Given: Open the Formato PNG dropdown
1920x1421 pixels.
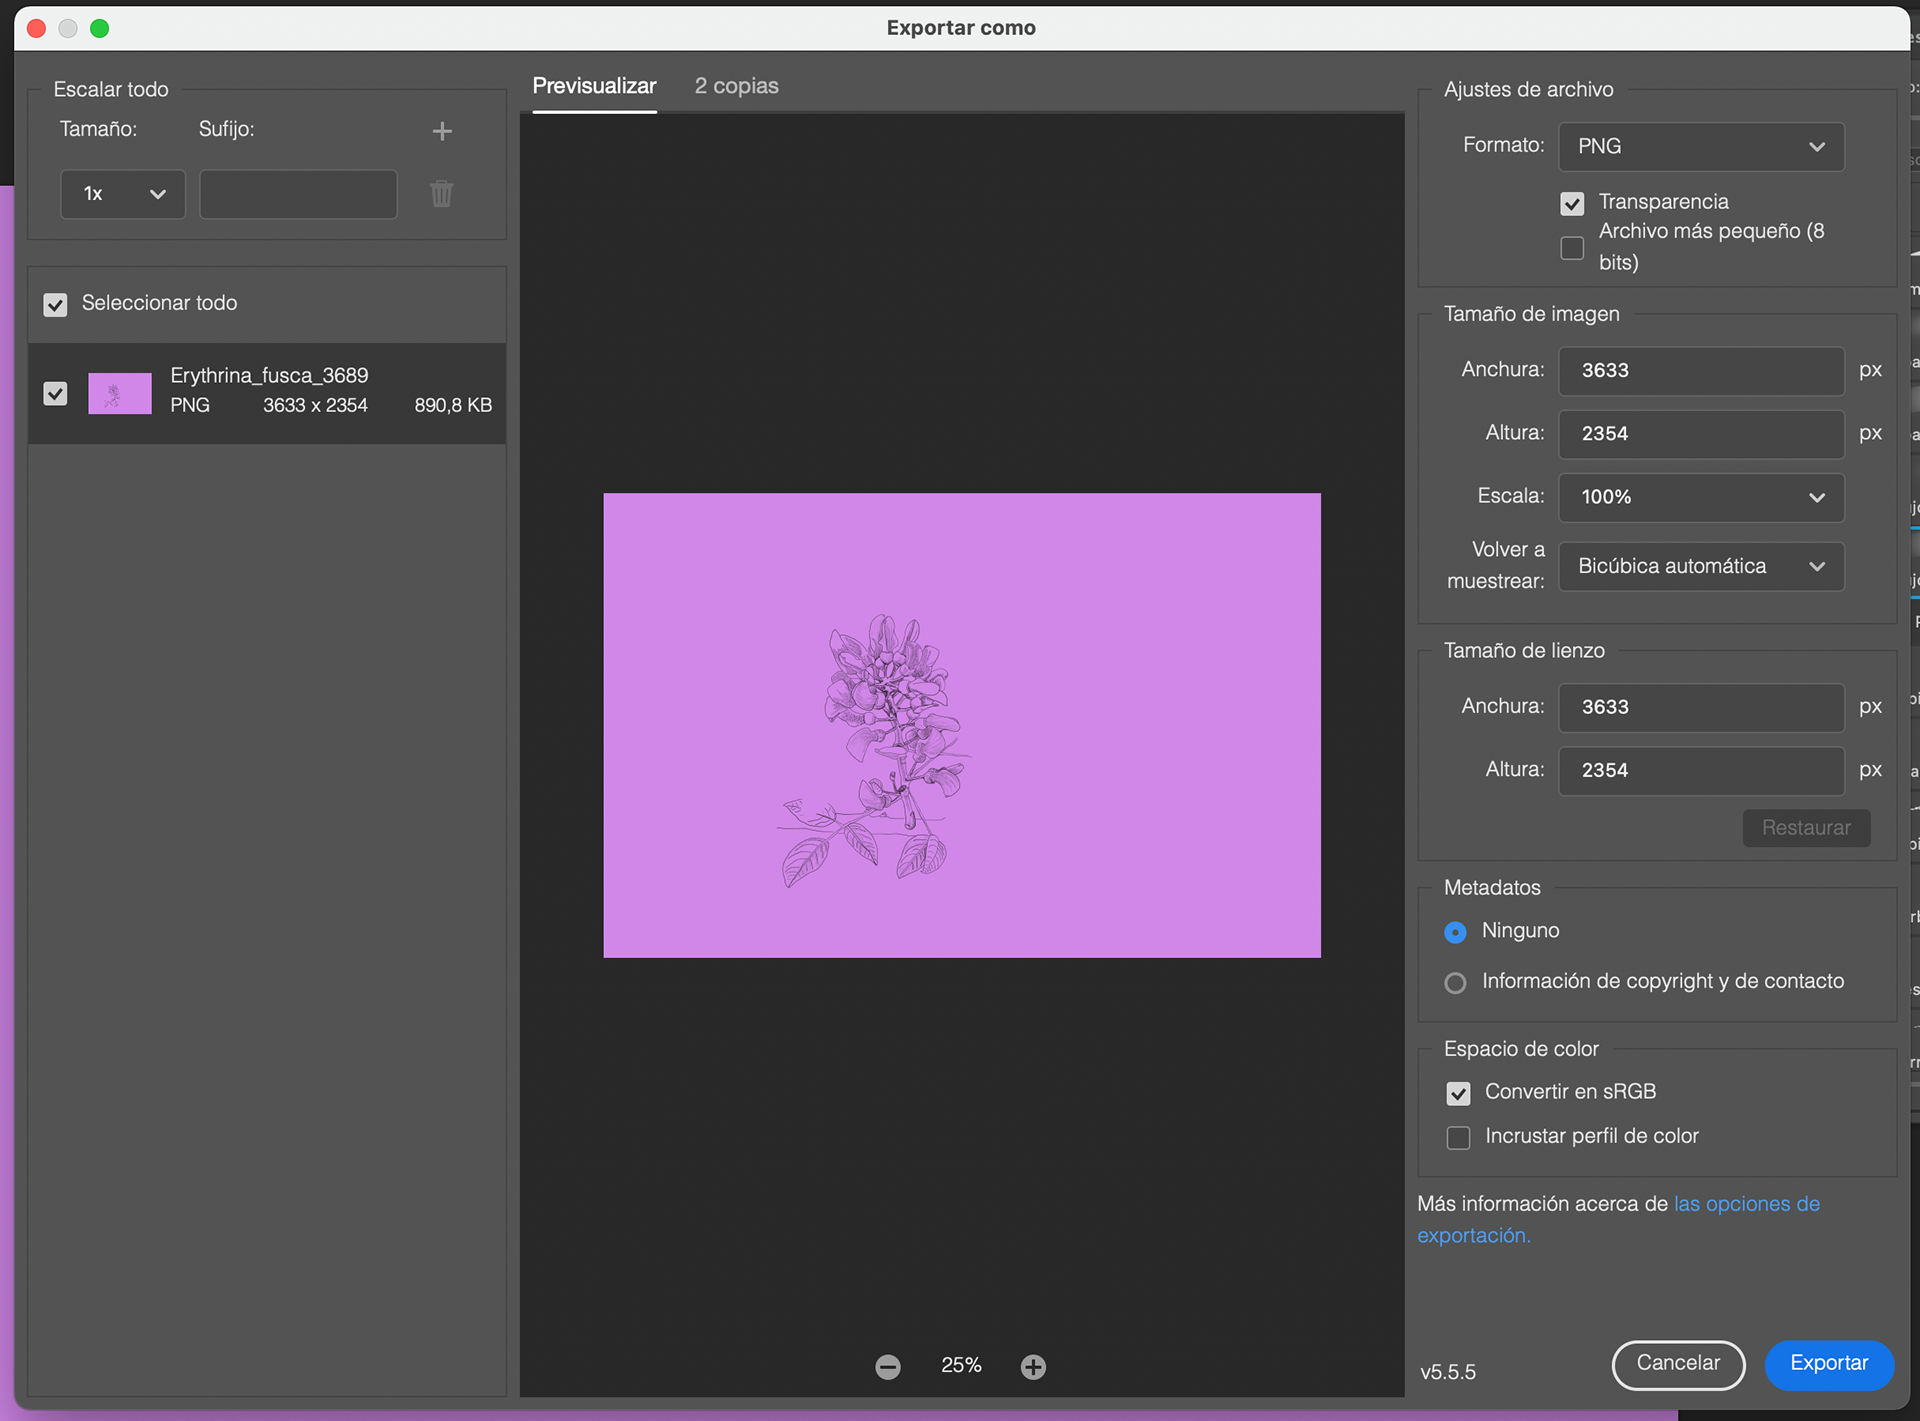Looking at the screenshot, I should (x=1701, y=146).
